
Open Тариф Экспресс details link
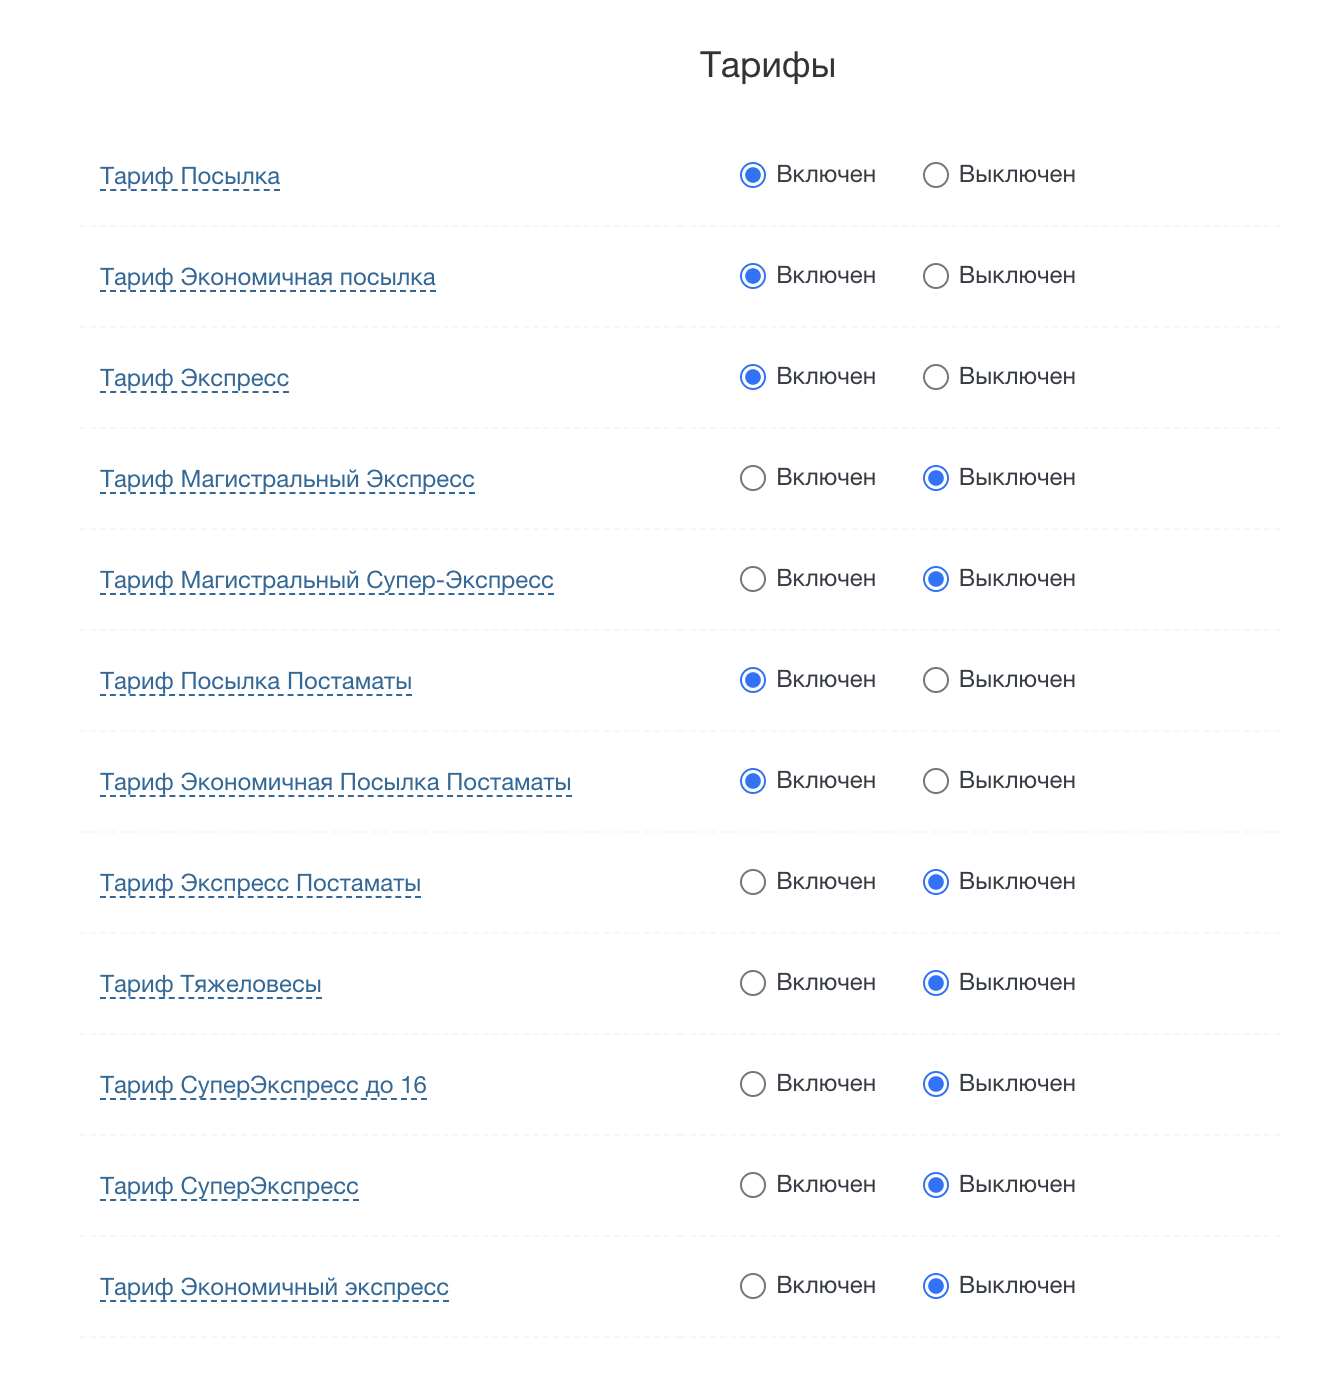194,379
